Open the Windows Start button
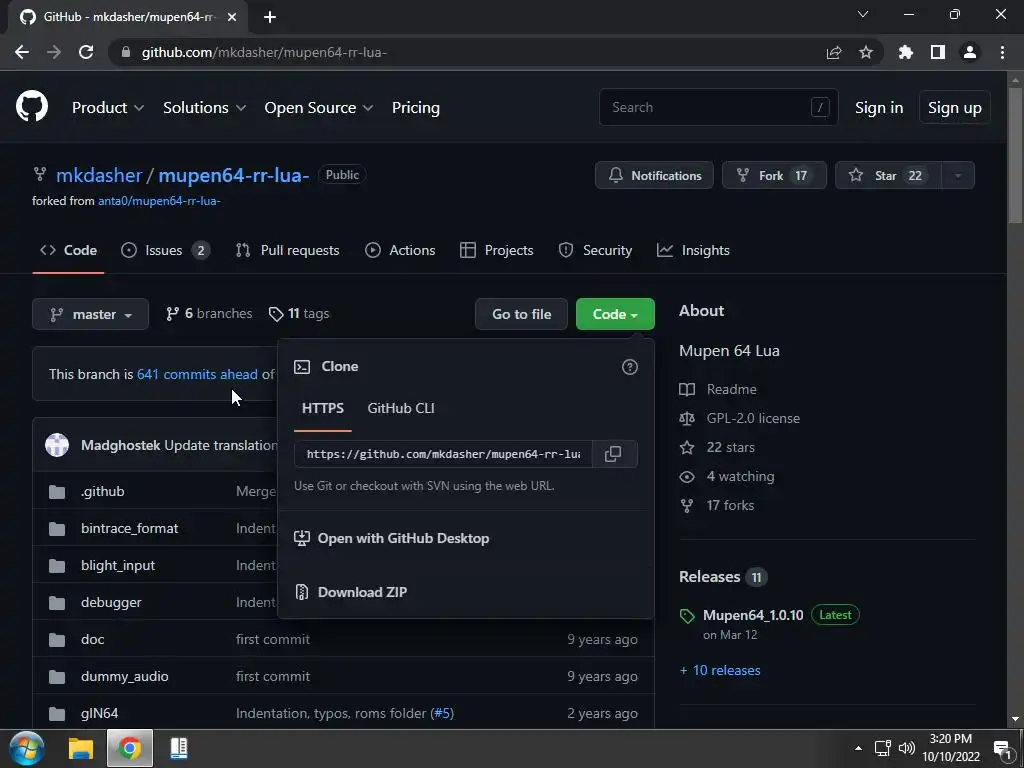The width and height of the screenshot is (1024, 768). 27,748
